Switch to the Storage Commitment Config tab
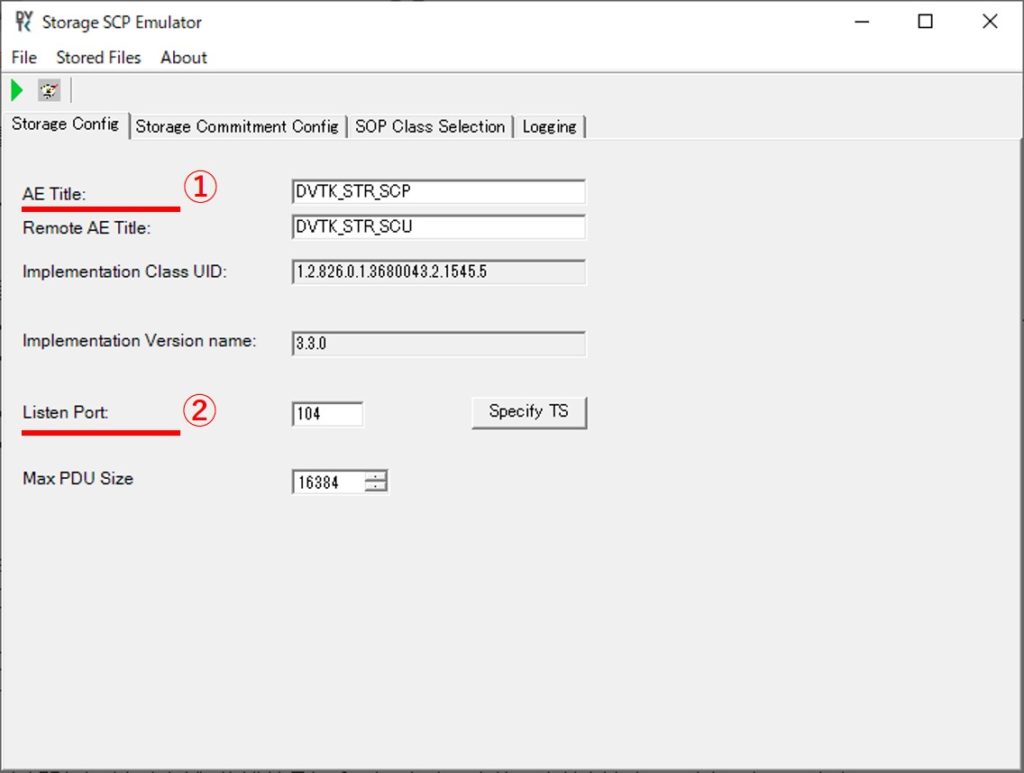The image size is (1024, 773). [237, 127]
